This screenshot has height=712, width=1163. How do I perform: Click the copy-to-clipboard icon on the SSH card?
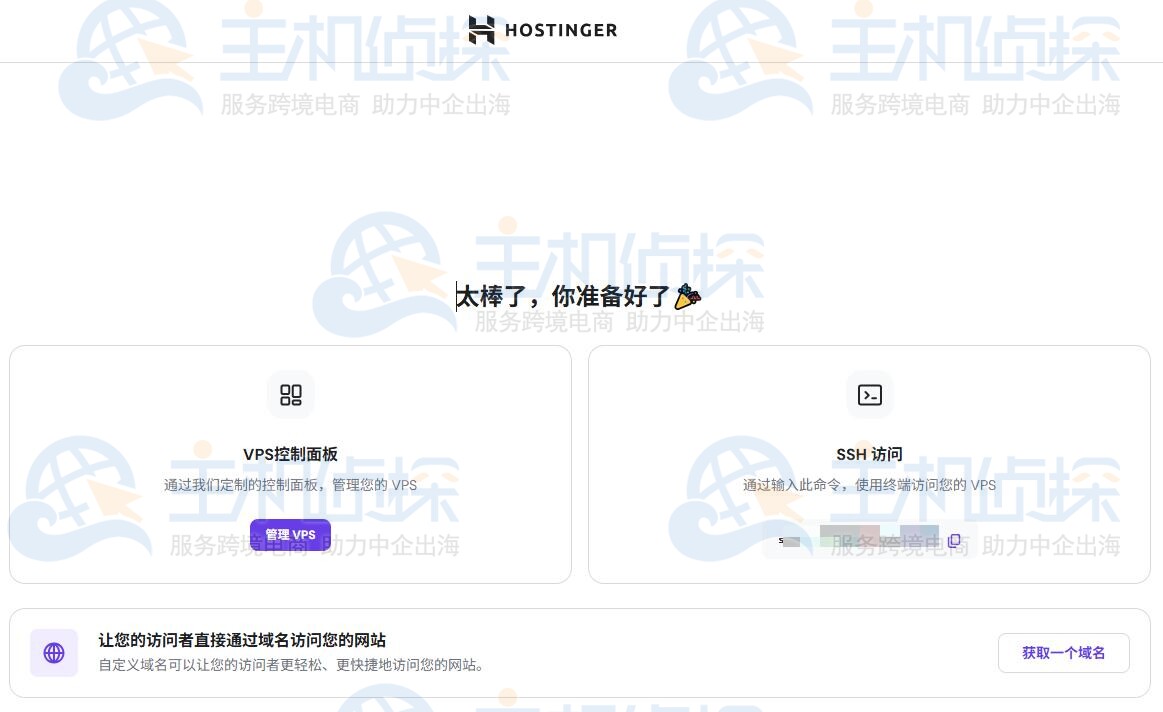tap(954, 540)
